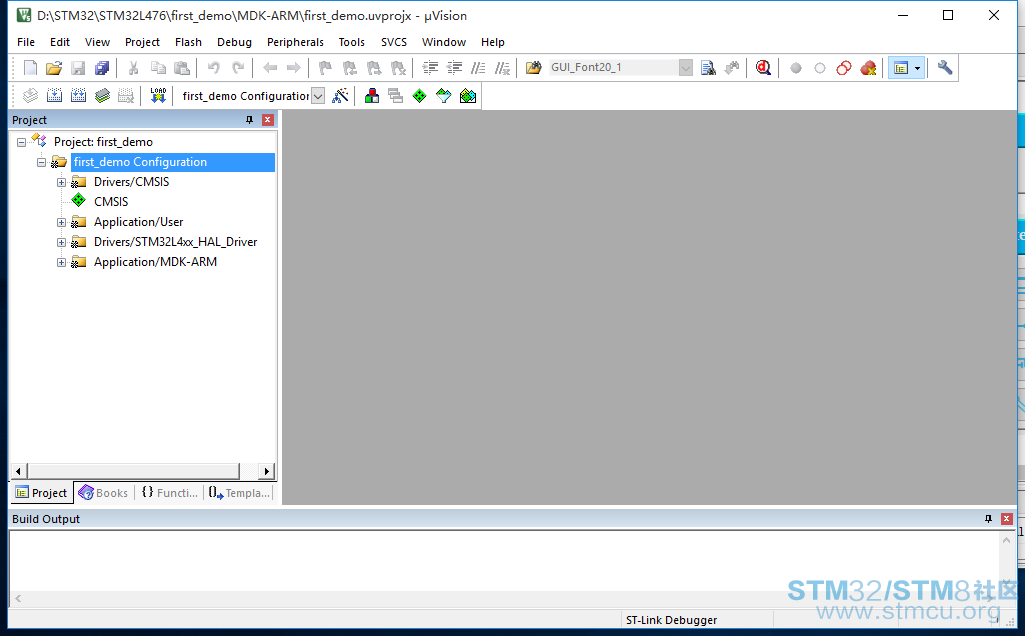
Task: Create a new file with the New icon
Action: click(x=30, y=67)
